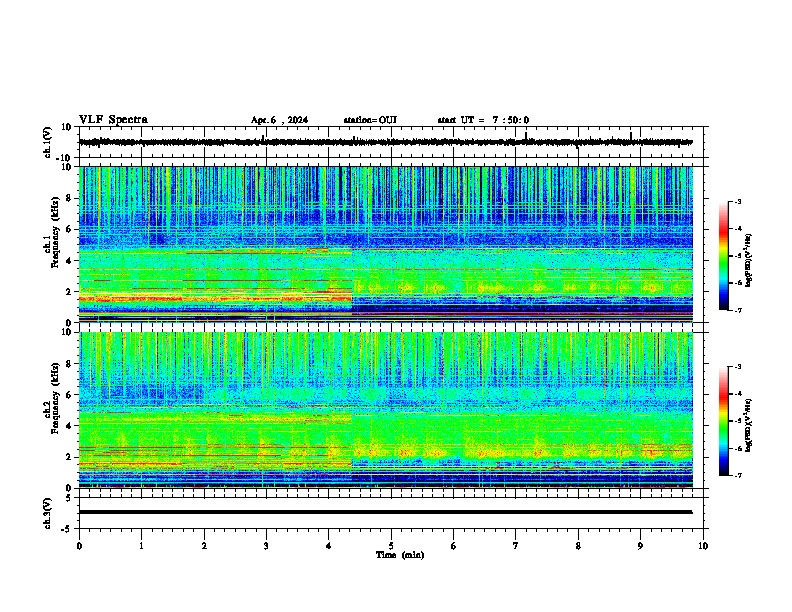Click the '10' tick on the Time axis
Viewport: 792px width, 612px height.
click(x=703, y=546)
